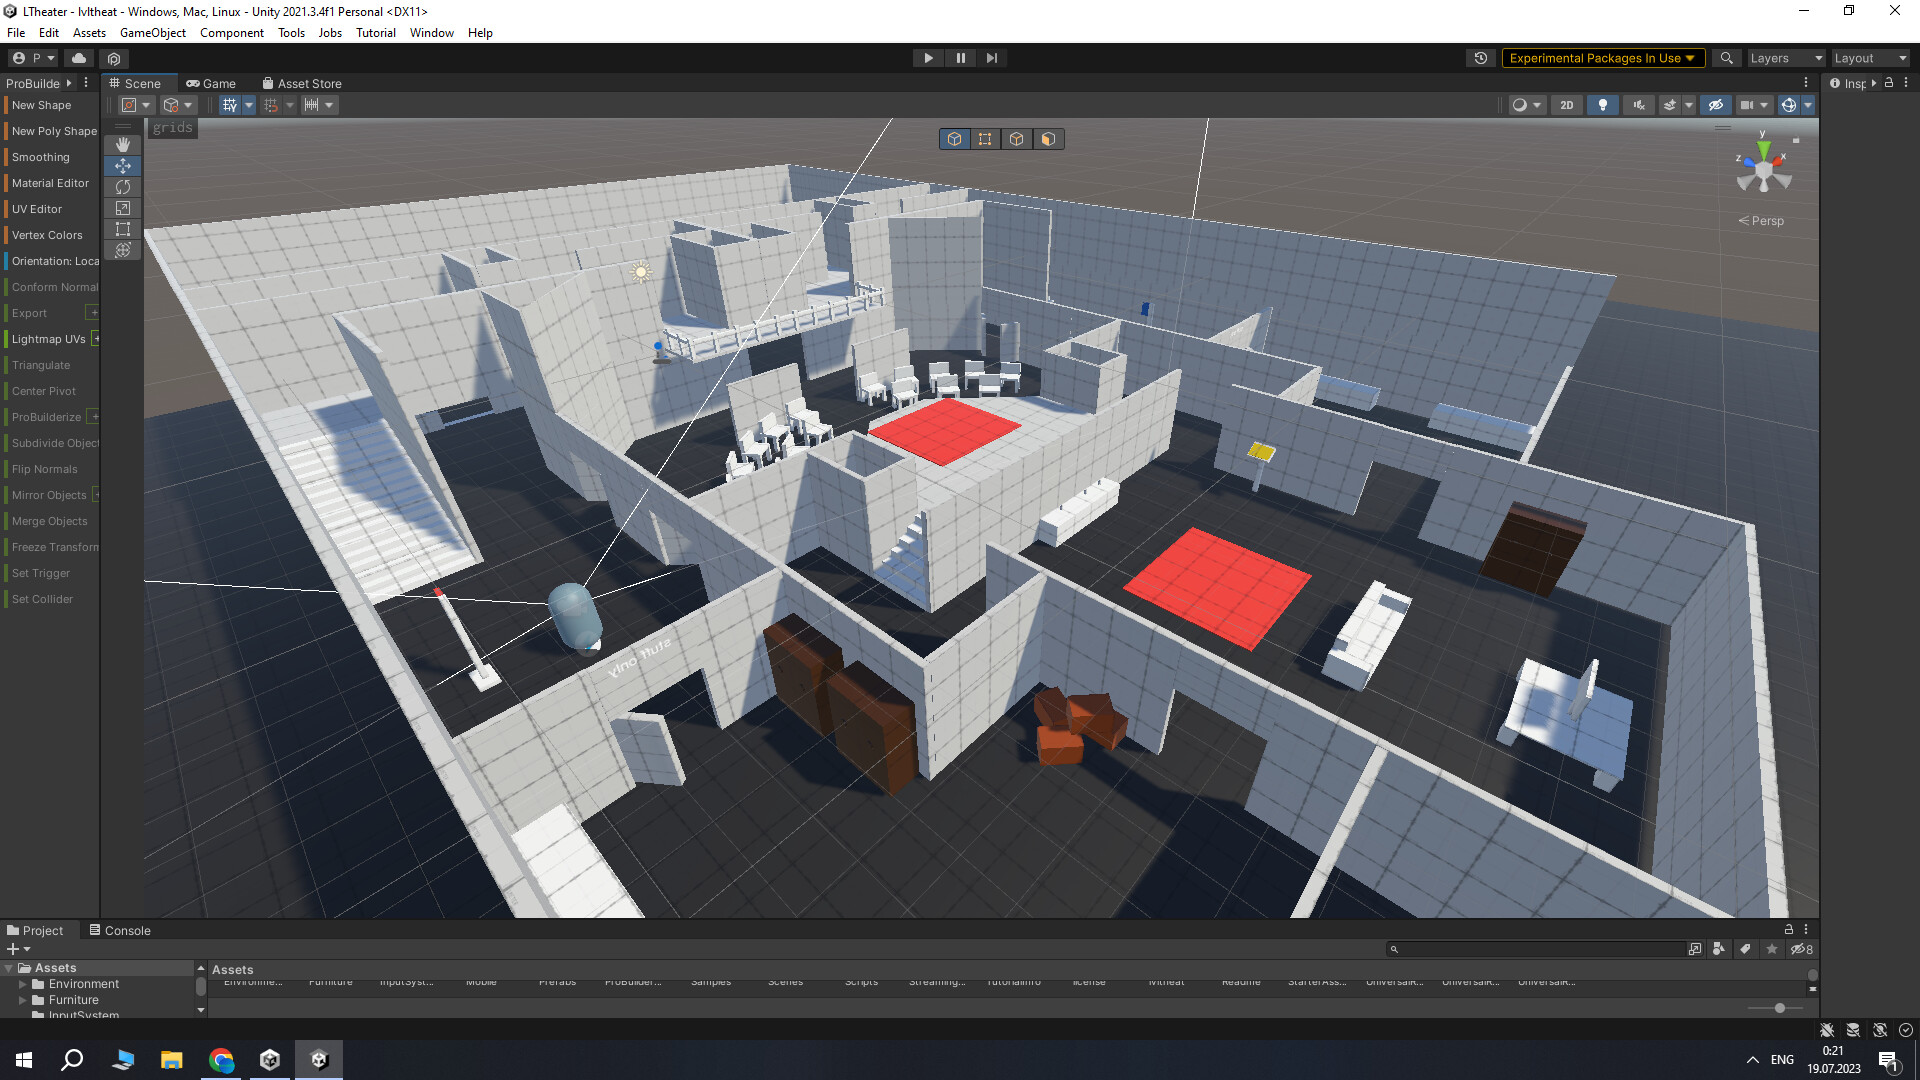Image resolution: width=1920 pixels, height=1080 pixels.
Task: Open global search magnifier icon
Action: pyautogui.click(x=1726, y=58)
